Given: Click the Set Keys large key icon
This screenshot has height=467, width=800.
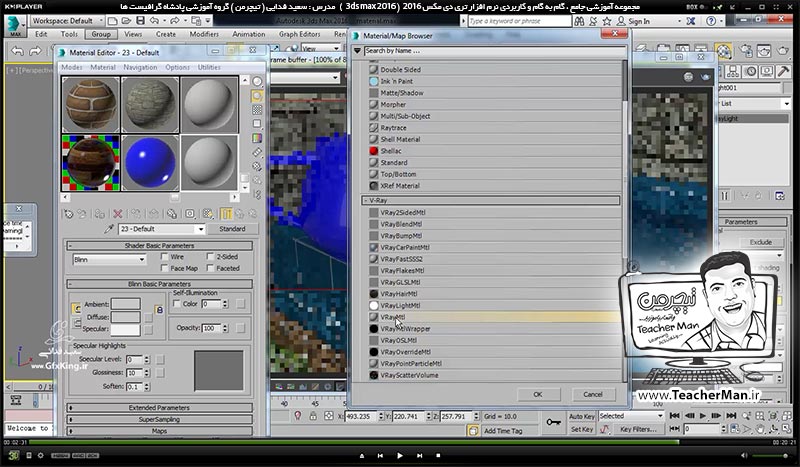Looking at the screenshot, I should coord(554,422).
